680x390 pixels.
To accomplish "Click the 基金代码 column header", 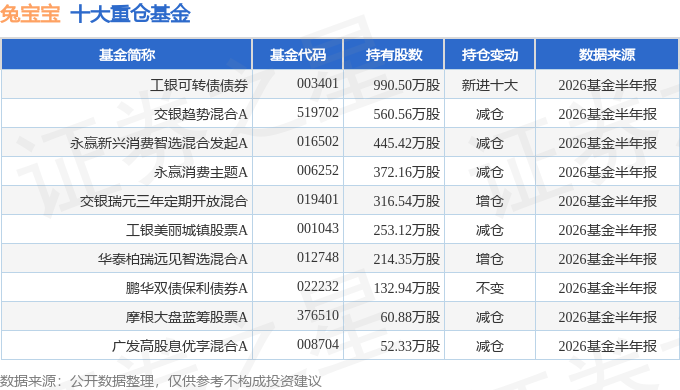I will [x=298, y=55].
